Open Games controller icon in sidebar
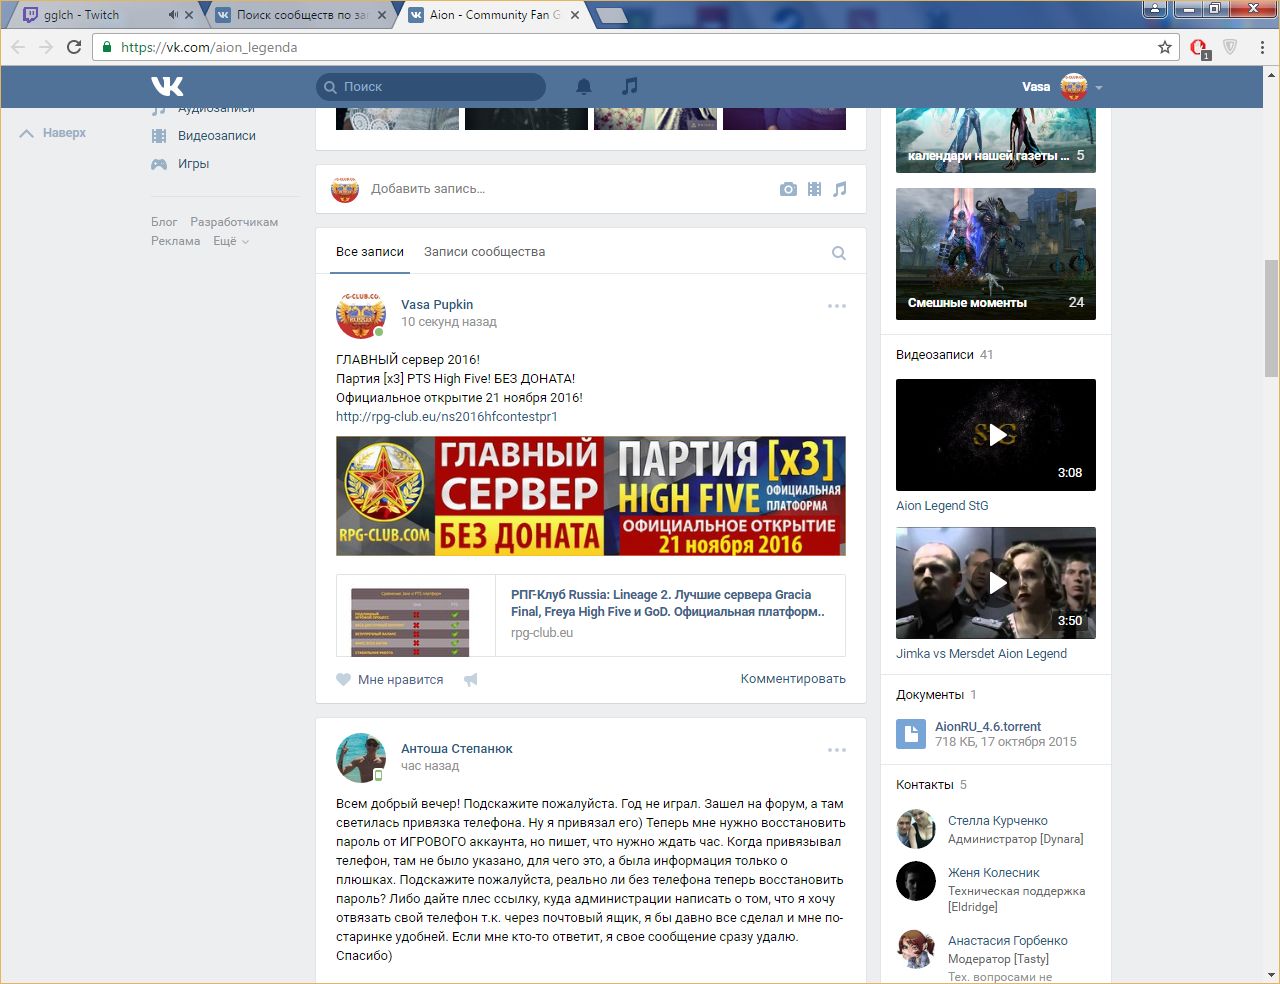The height and width of the screenshot is (984, 1280). coord(159,164)
